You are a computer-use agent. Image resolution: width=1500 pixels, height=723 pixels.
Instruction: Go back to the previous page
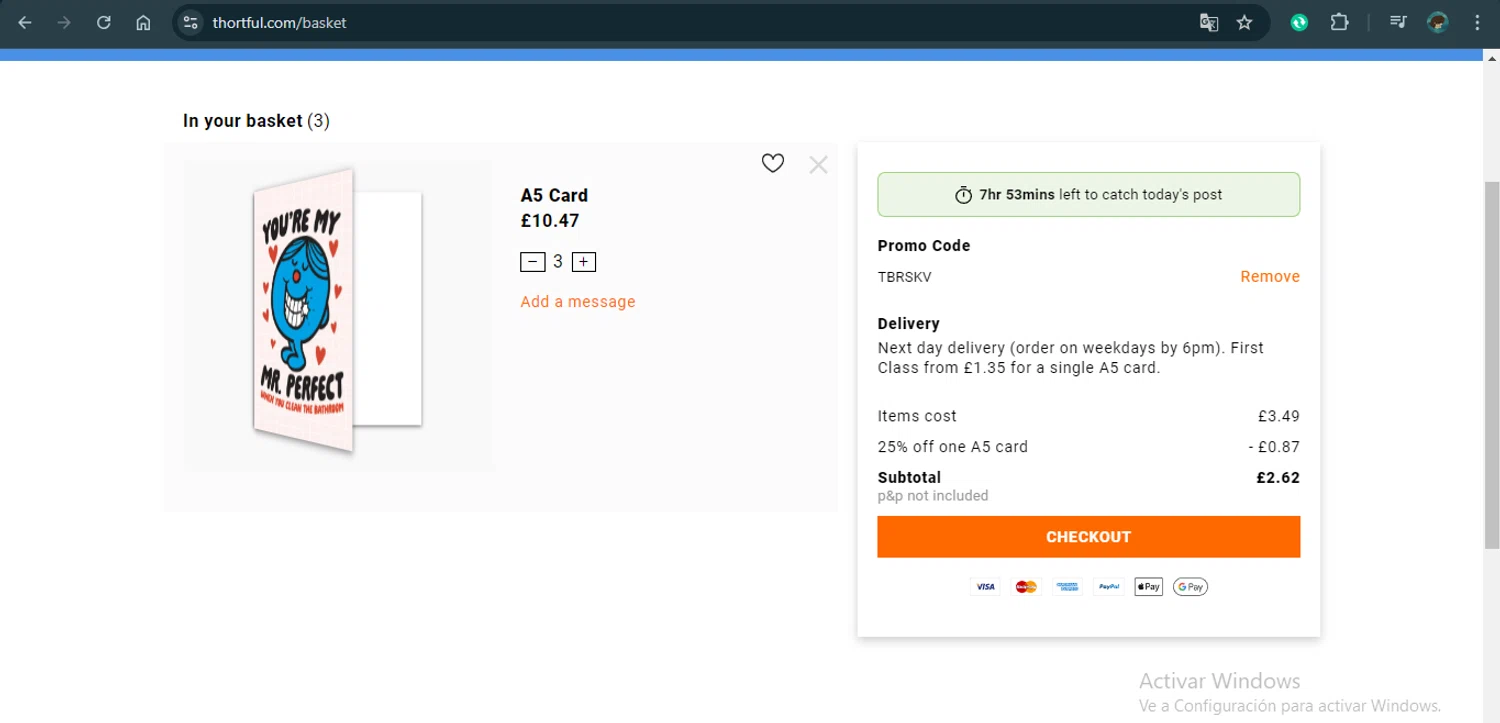[x=25, y=22]
